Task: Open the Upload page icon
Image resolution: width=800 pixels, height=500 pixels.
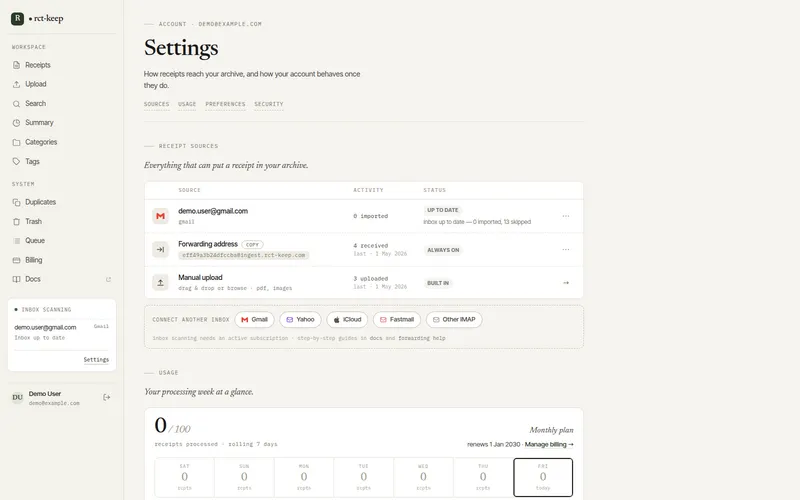Action: coord(16,84)
